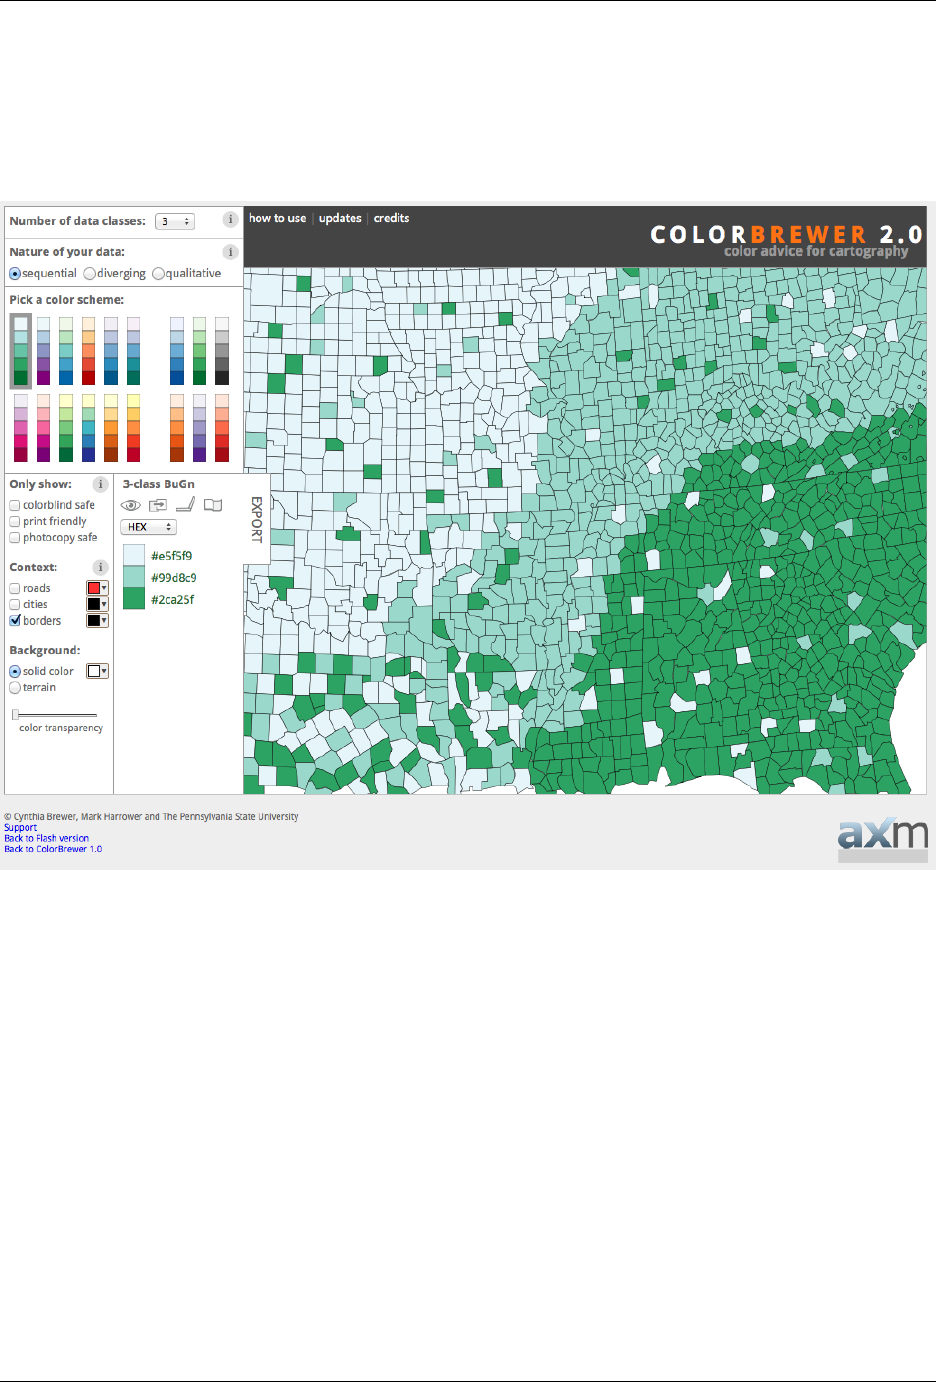Open info for number of data classes
936x1382 pixels.
click(230, 219)
